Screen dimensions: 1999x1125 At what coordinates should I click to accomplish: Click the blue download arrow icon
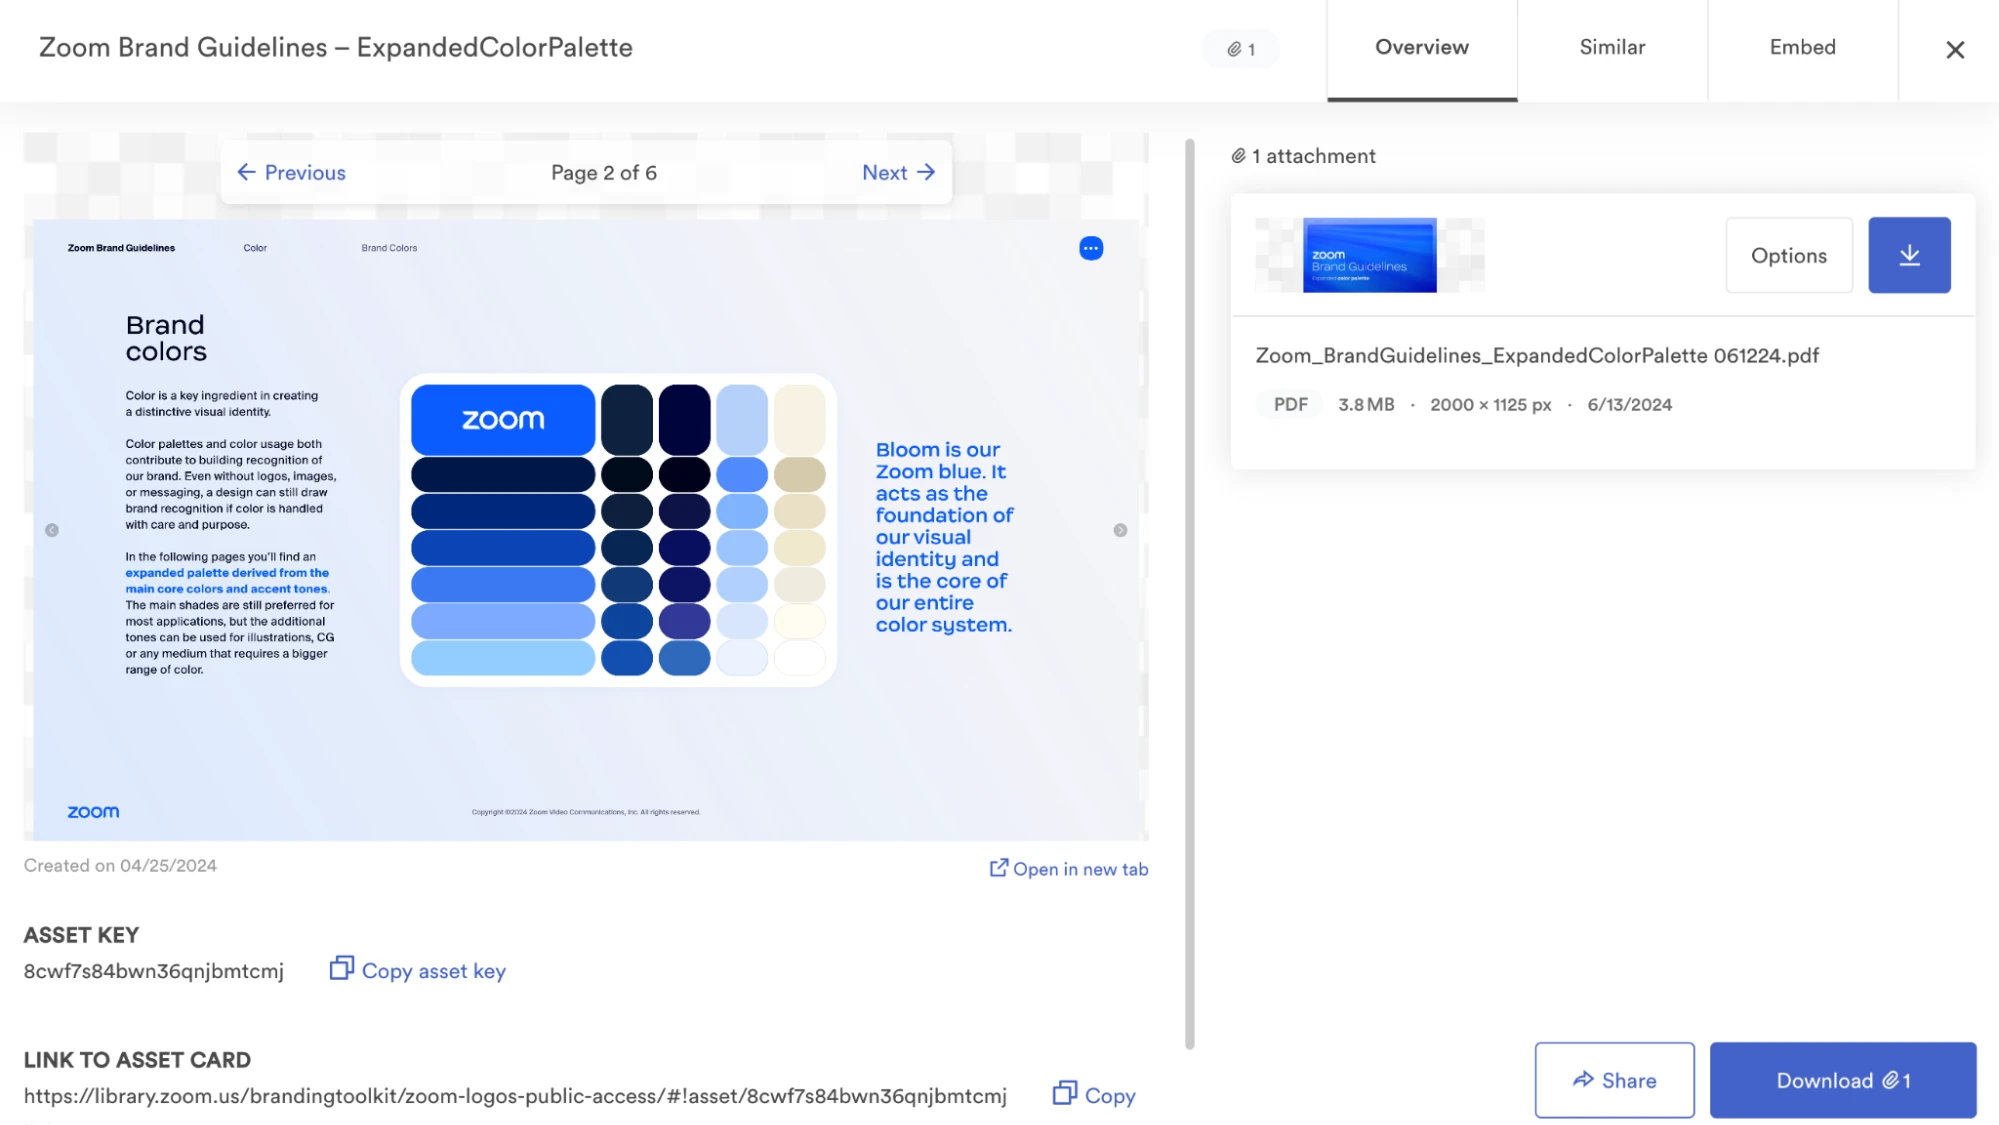pyautogui.click(x=1908, y=255)
